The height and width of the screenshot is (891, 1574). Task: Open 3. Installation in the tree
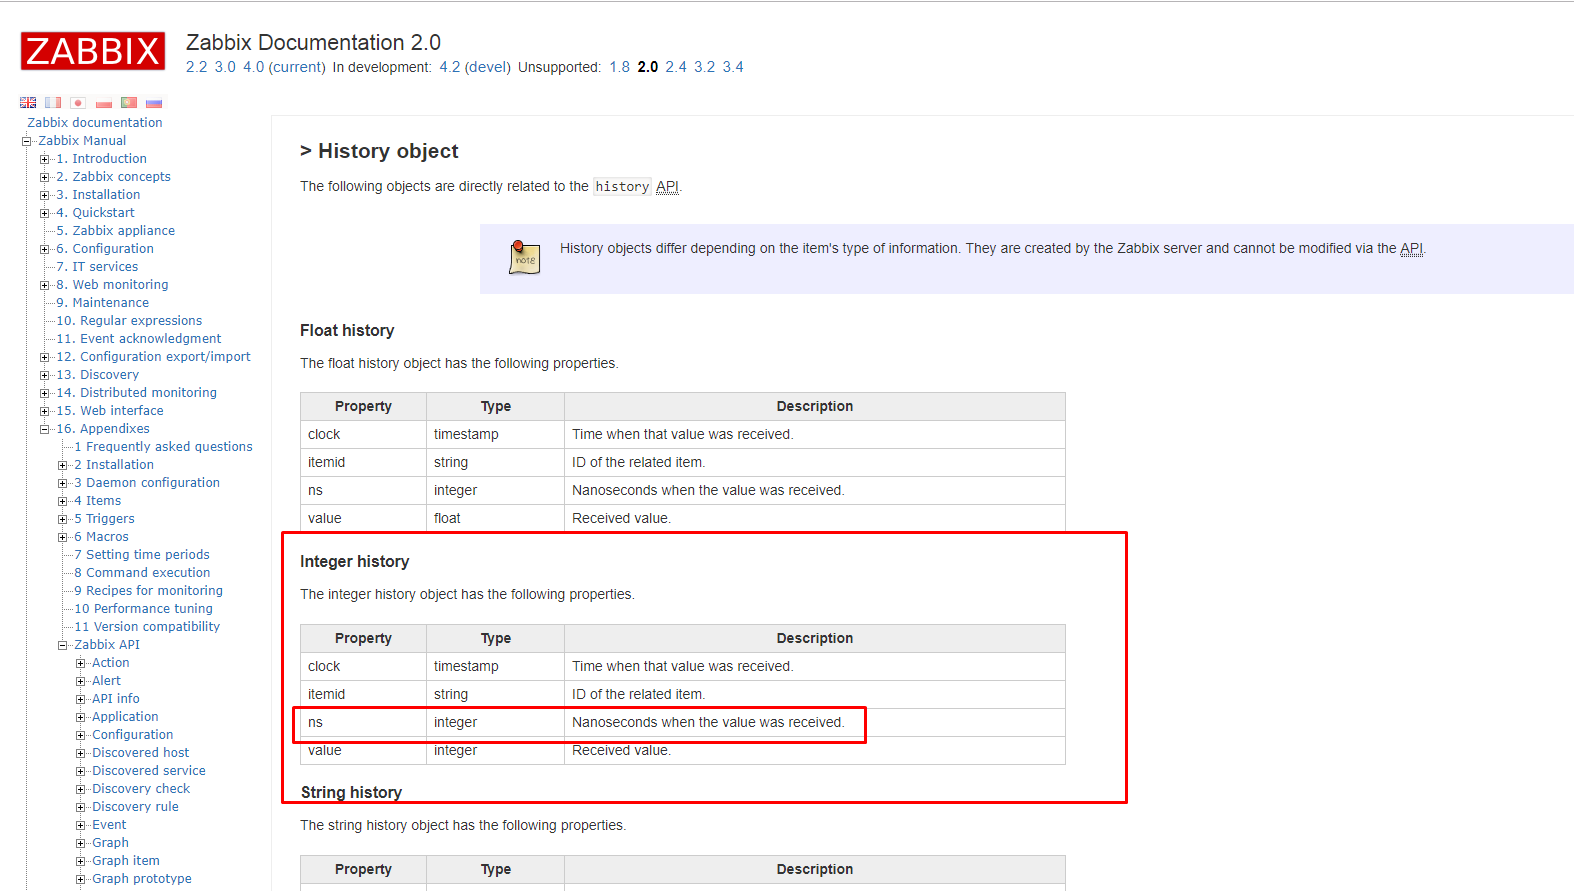[x=98, y=195]
